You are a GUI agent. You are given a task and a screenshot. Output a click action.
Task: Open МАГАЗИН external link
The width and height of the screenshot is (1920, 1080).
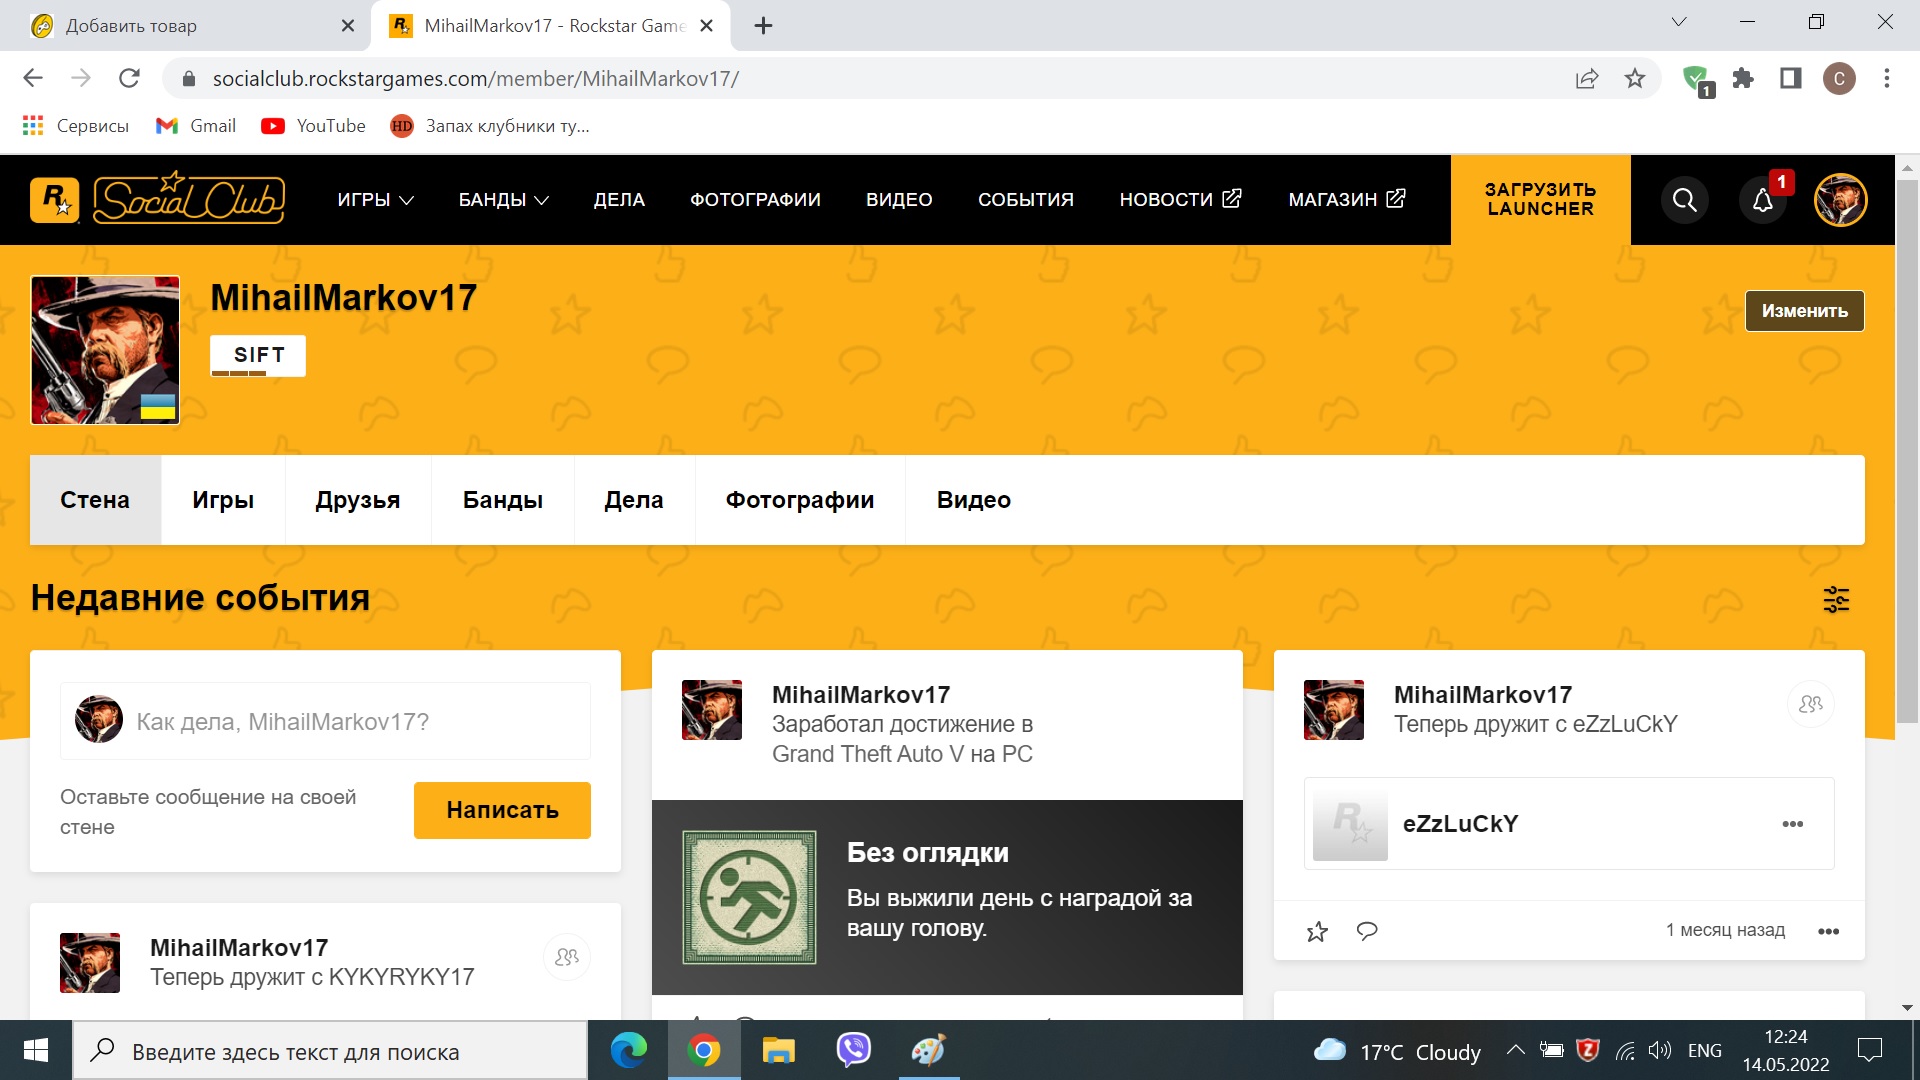coord(1347,200)
